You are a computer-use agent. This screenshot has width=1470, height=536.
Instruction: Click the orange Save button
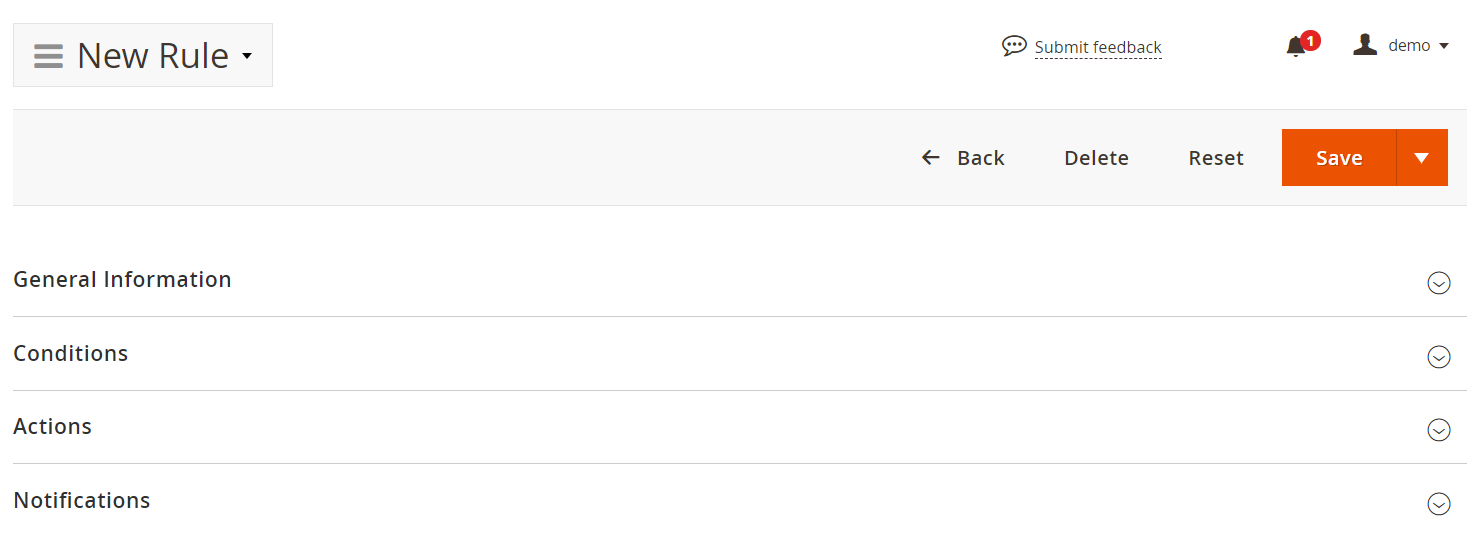coord(1339,158)
